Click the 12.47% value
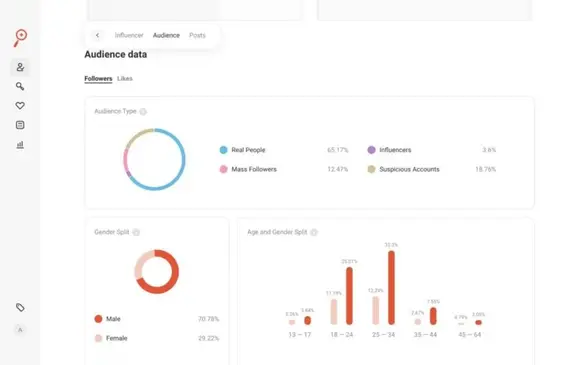579x365 pixels. click(x=338, y=169)
